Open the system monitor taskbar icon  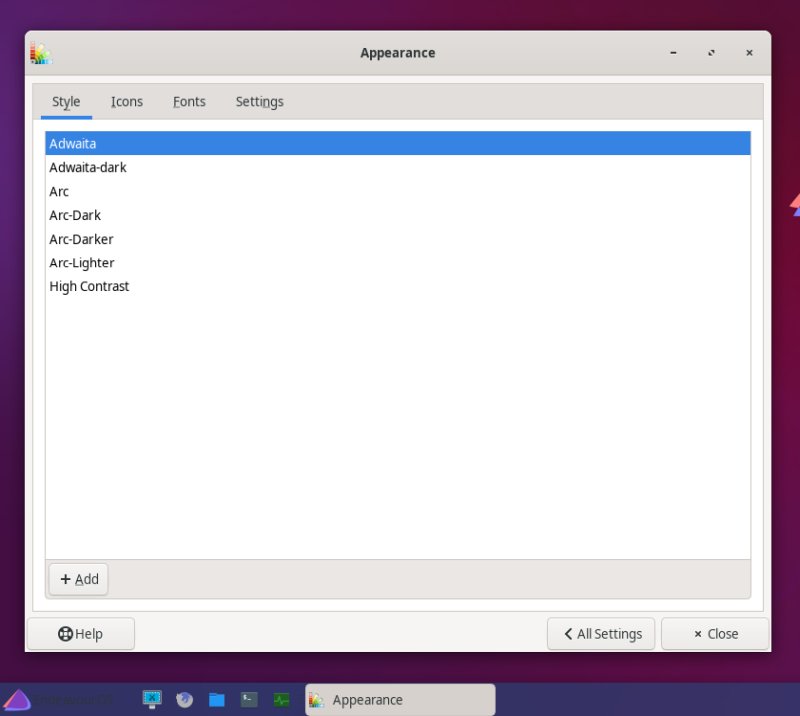click(x=282, y=699)
